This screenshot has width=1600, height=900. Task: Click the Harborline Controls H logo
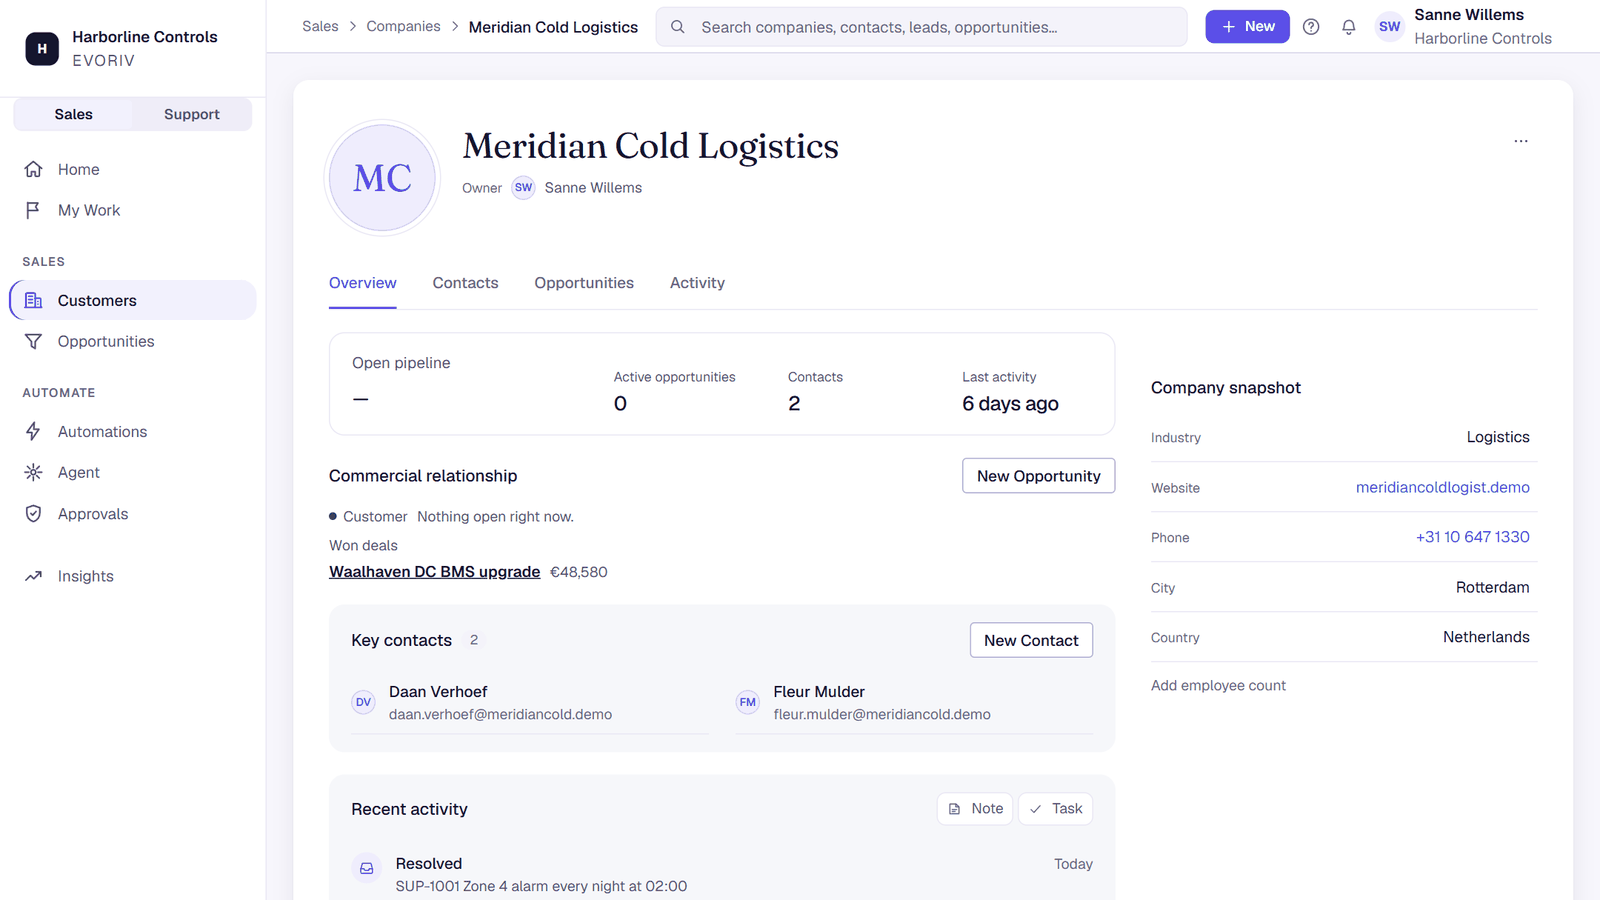coord(42,48)
